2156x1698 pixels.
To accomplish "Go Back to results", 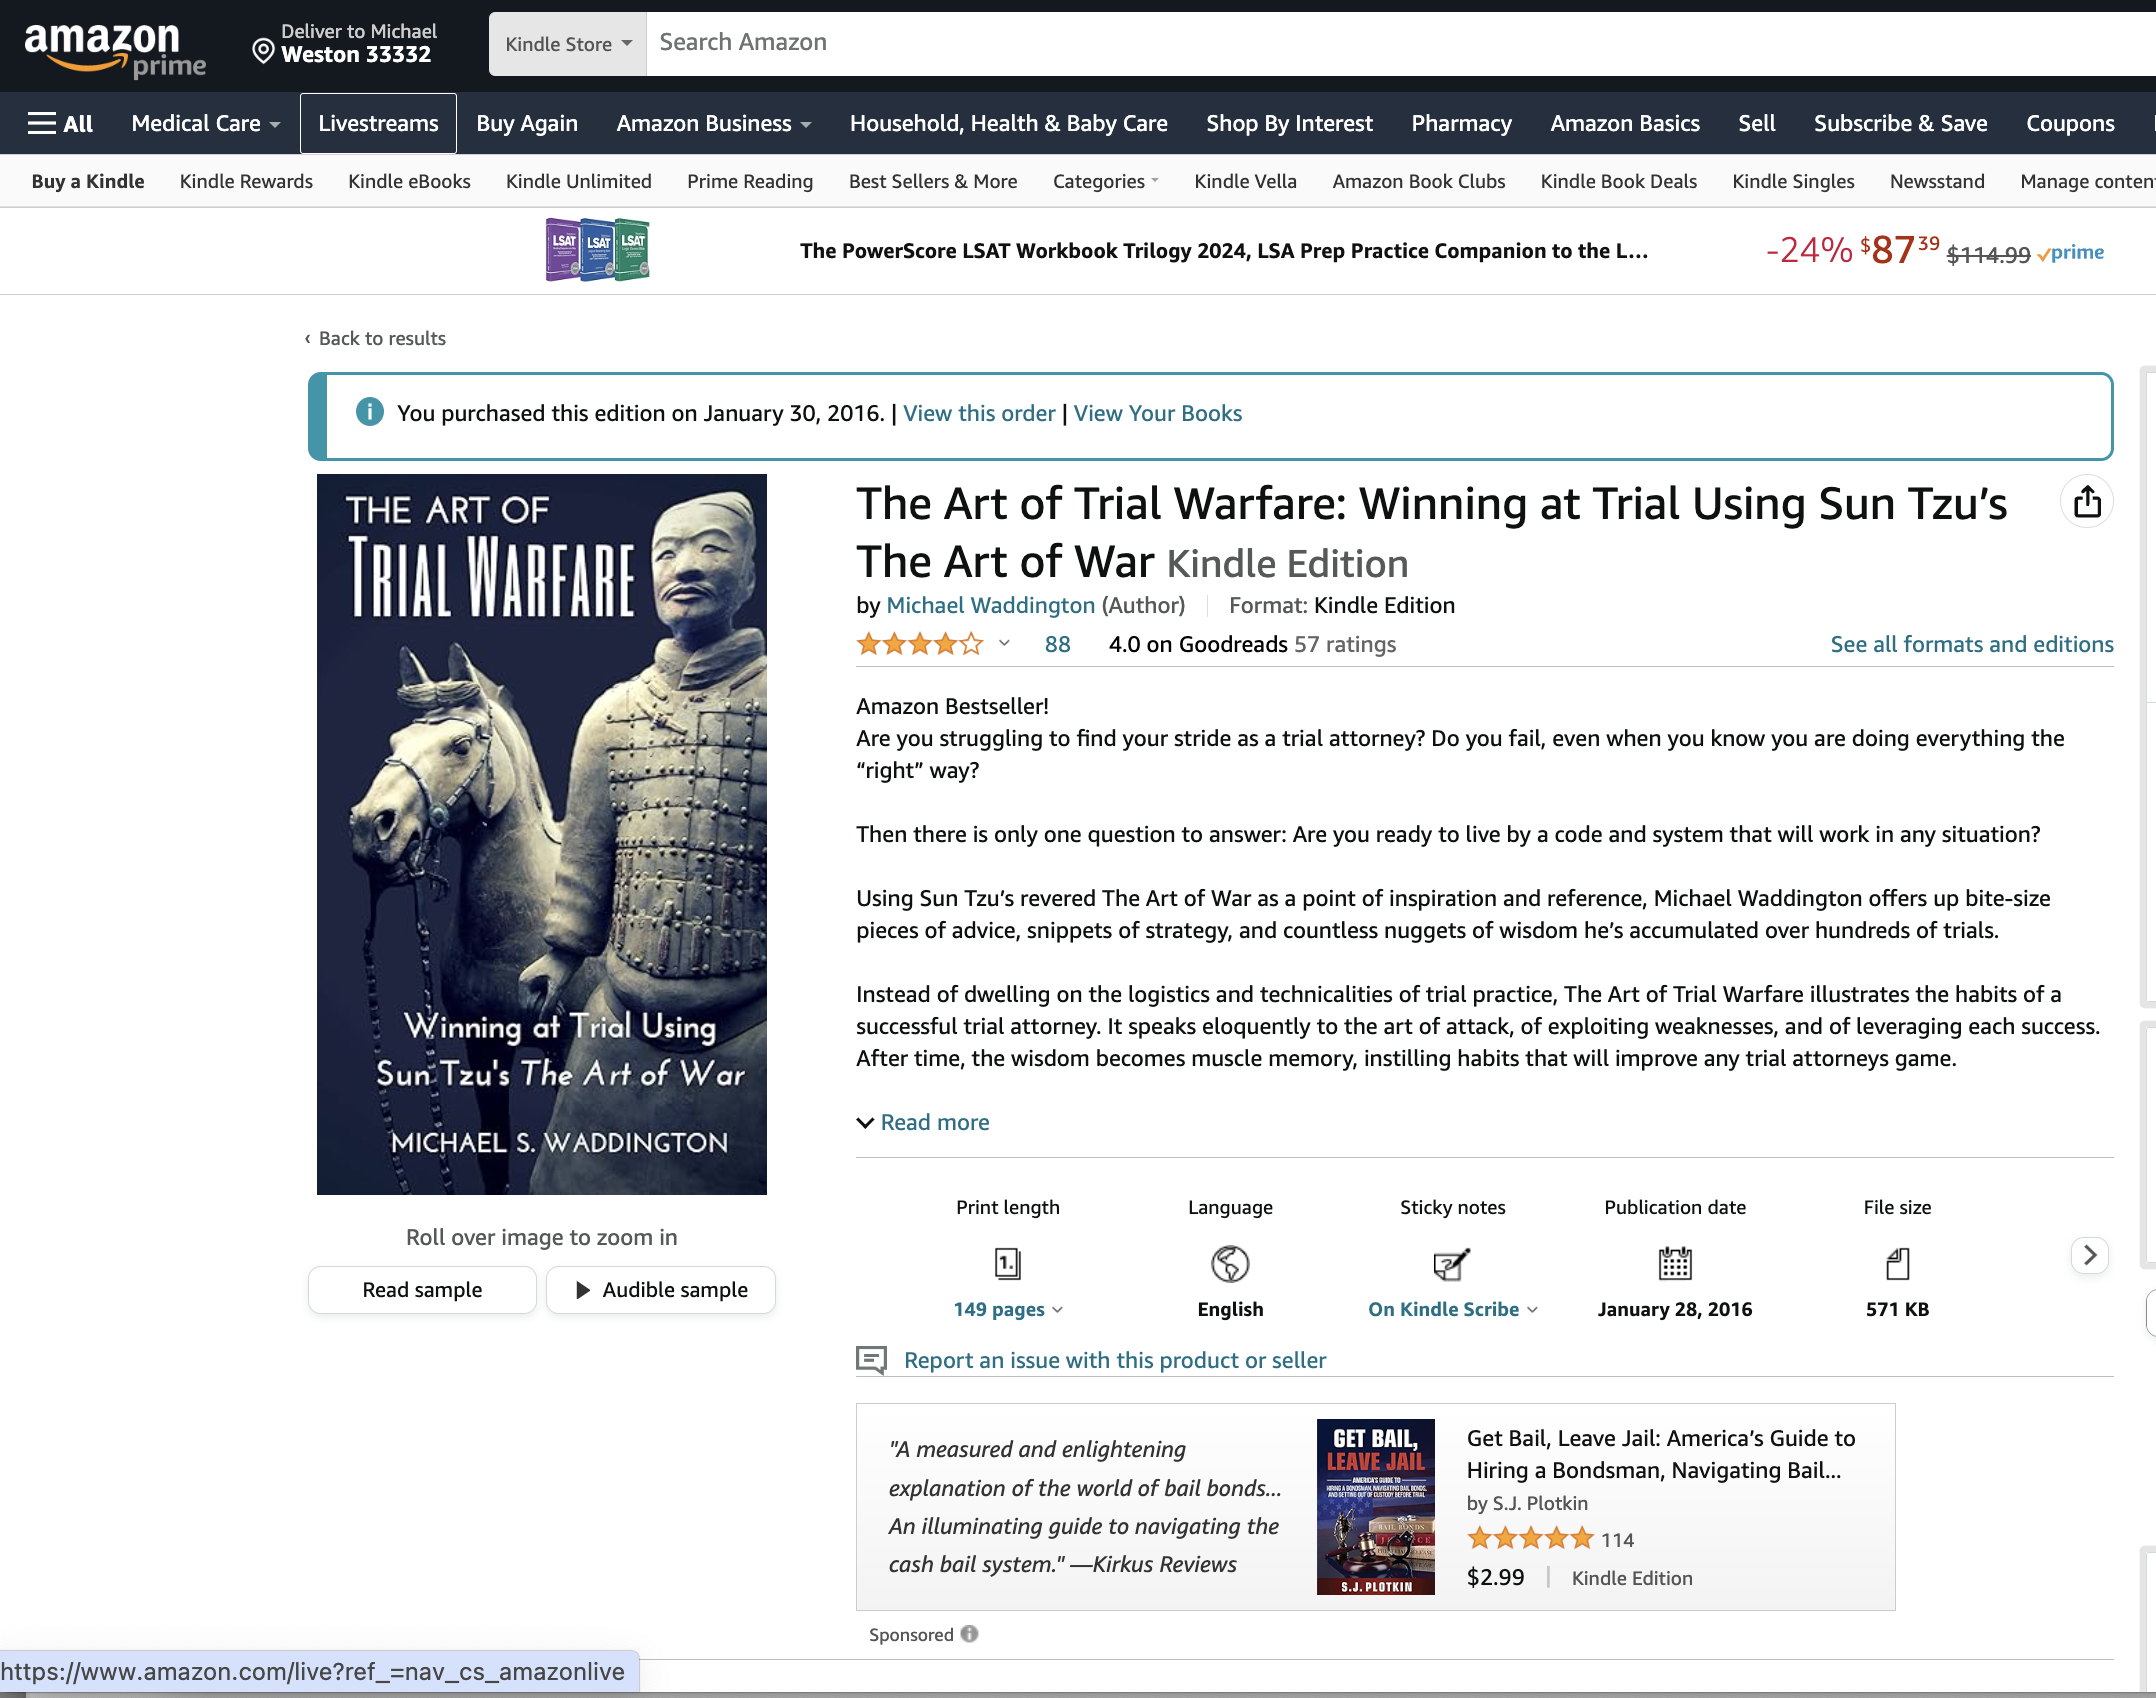I will point(375,338).
